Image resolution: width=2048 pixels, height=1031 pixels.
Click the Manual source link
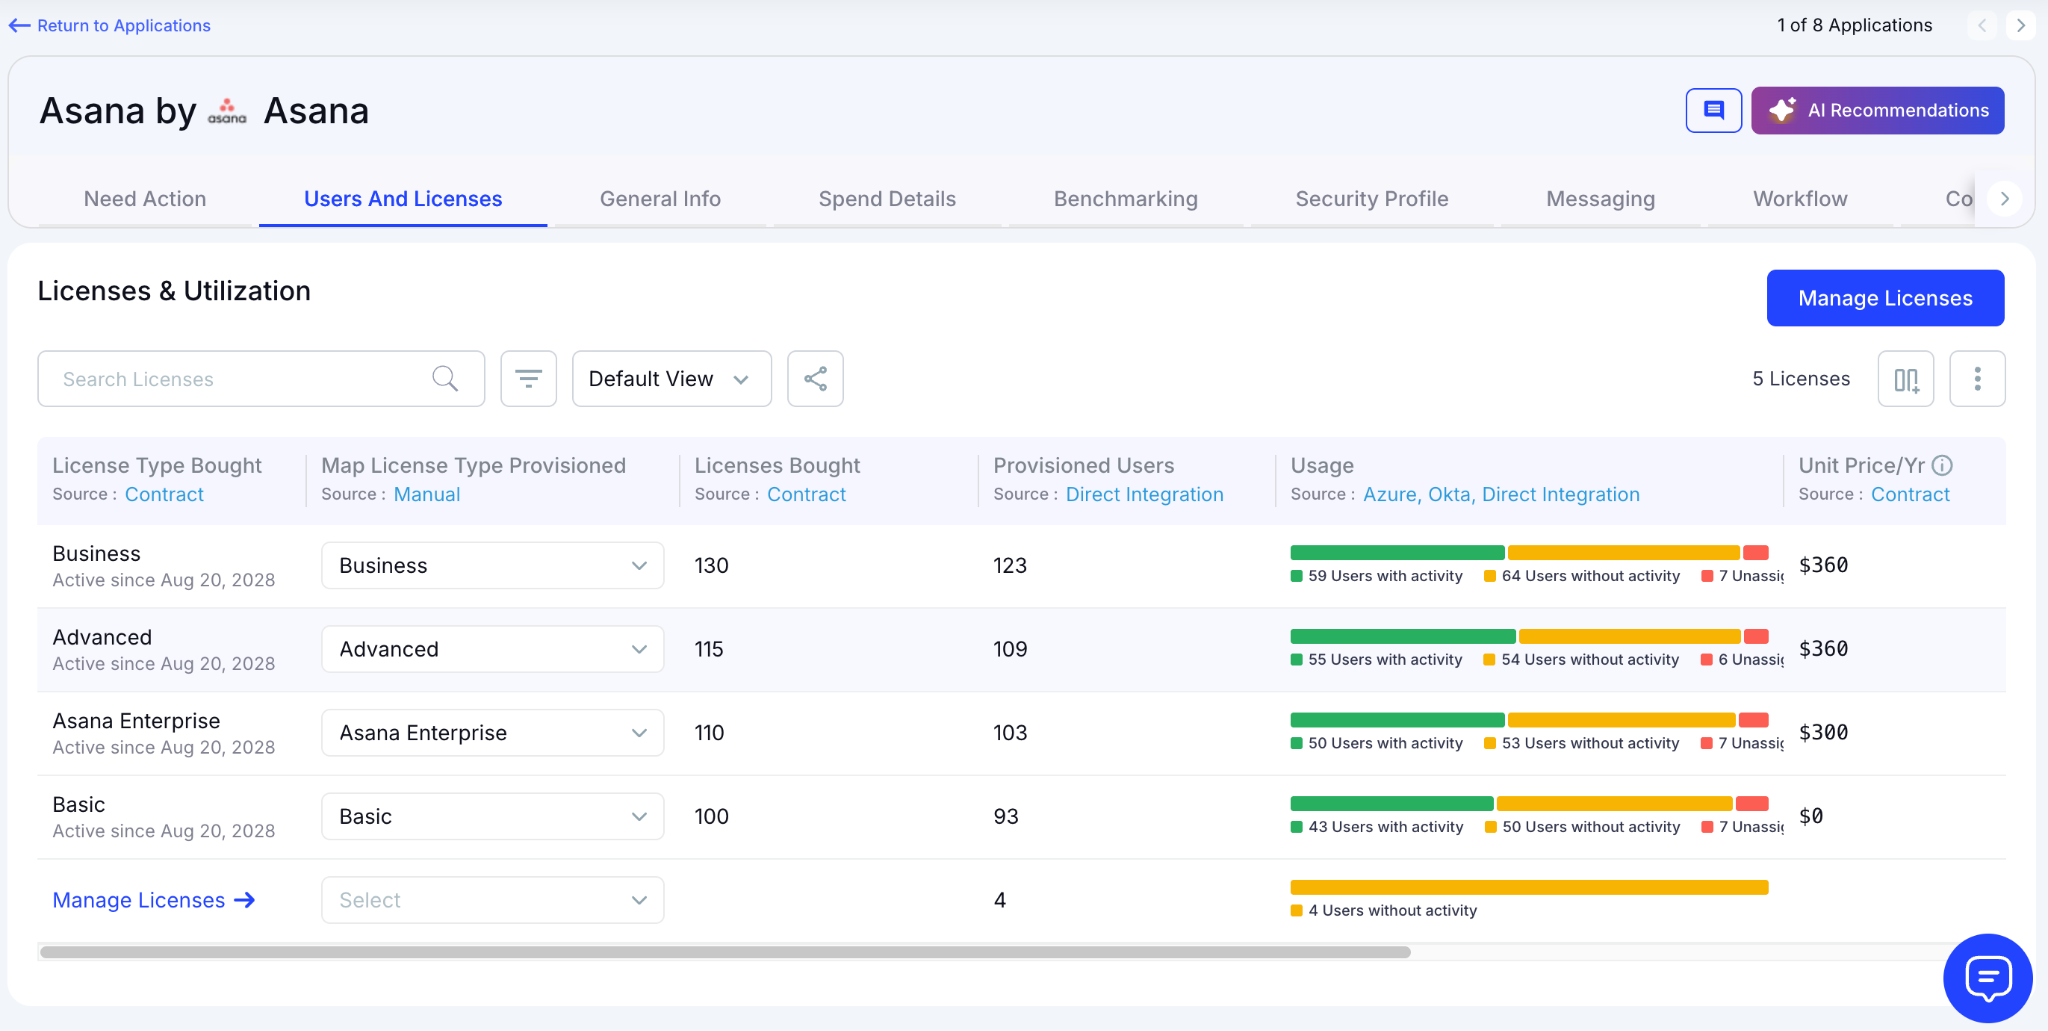click(x=427, y=494)
